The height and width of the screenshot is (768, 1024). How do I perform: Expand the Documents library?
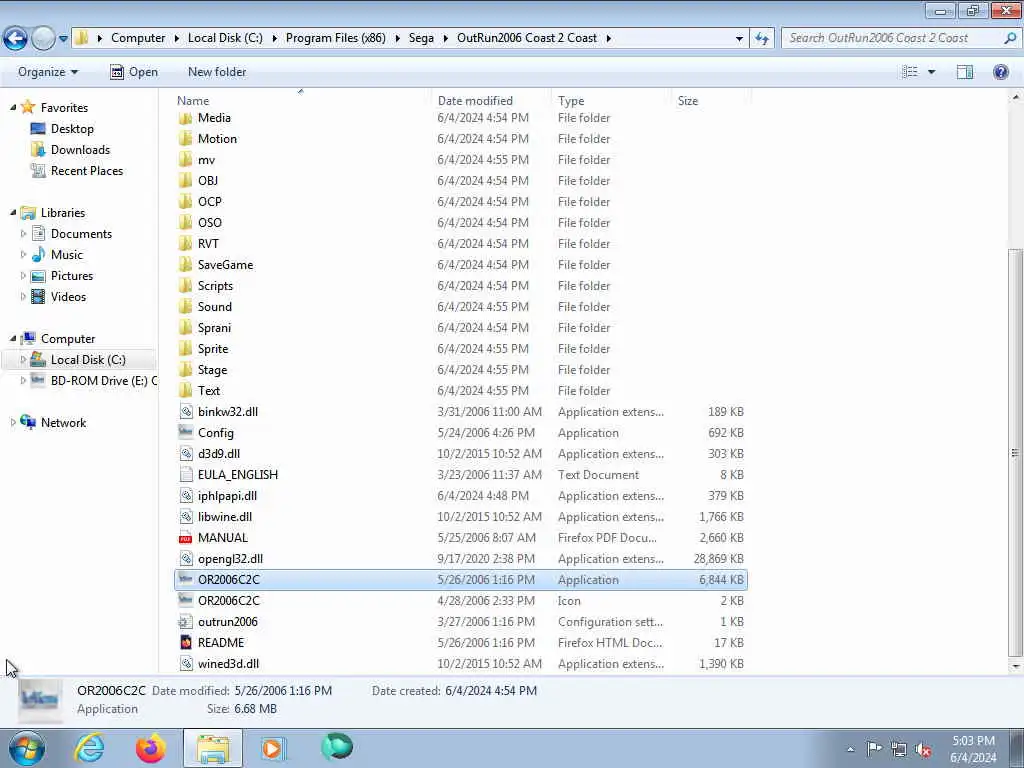pyautogui.click(x=24, y=234)
